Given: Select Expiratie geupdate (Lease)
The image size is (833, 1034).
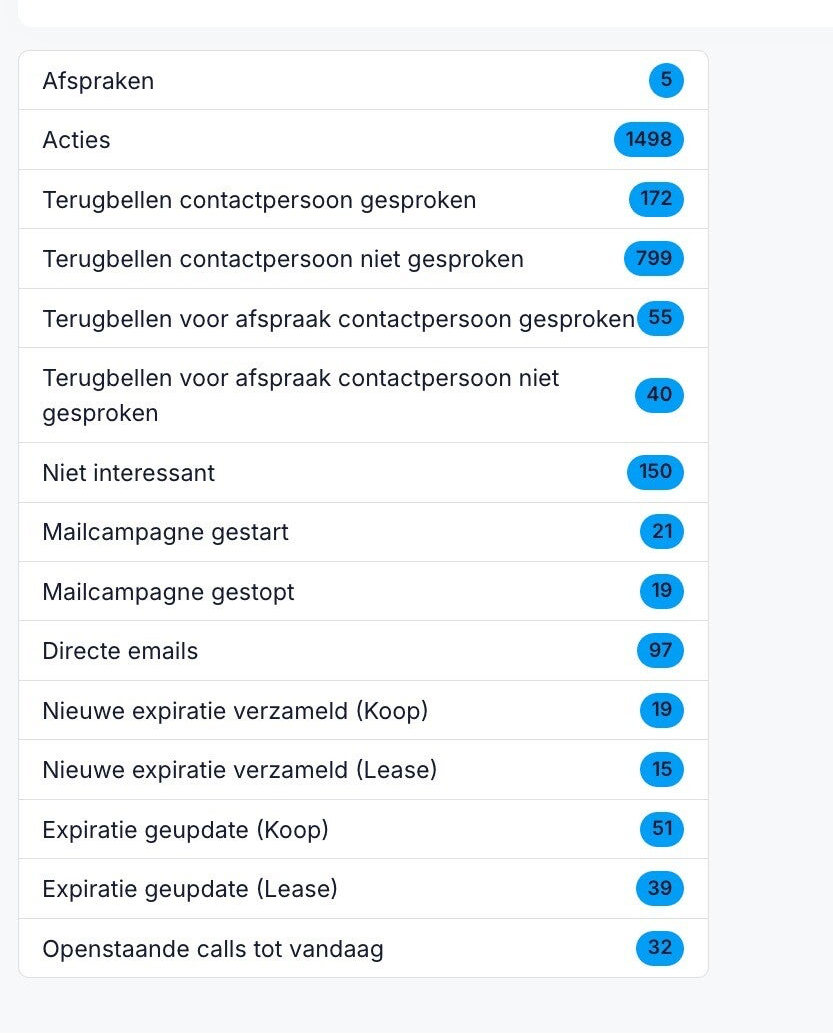Looking at the screenshot, I should [x=190, y=889].
